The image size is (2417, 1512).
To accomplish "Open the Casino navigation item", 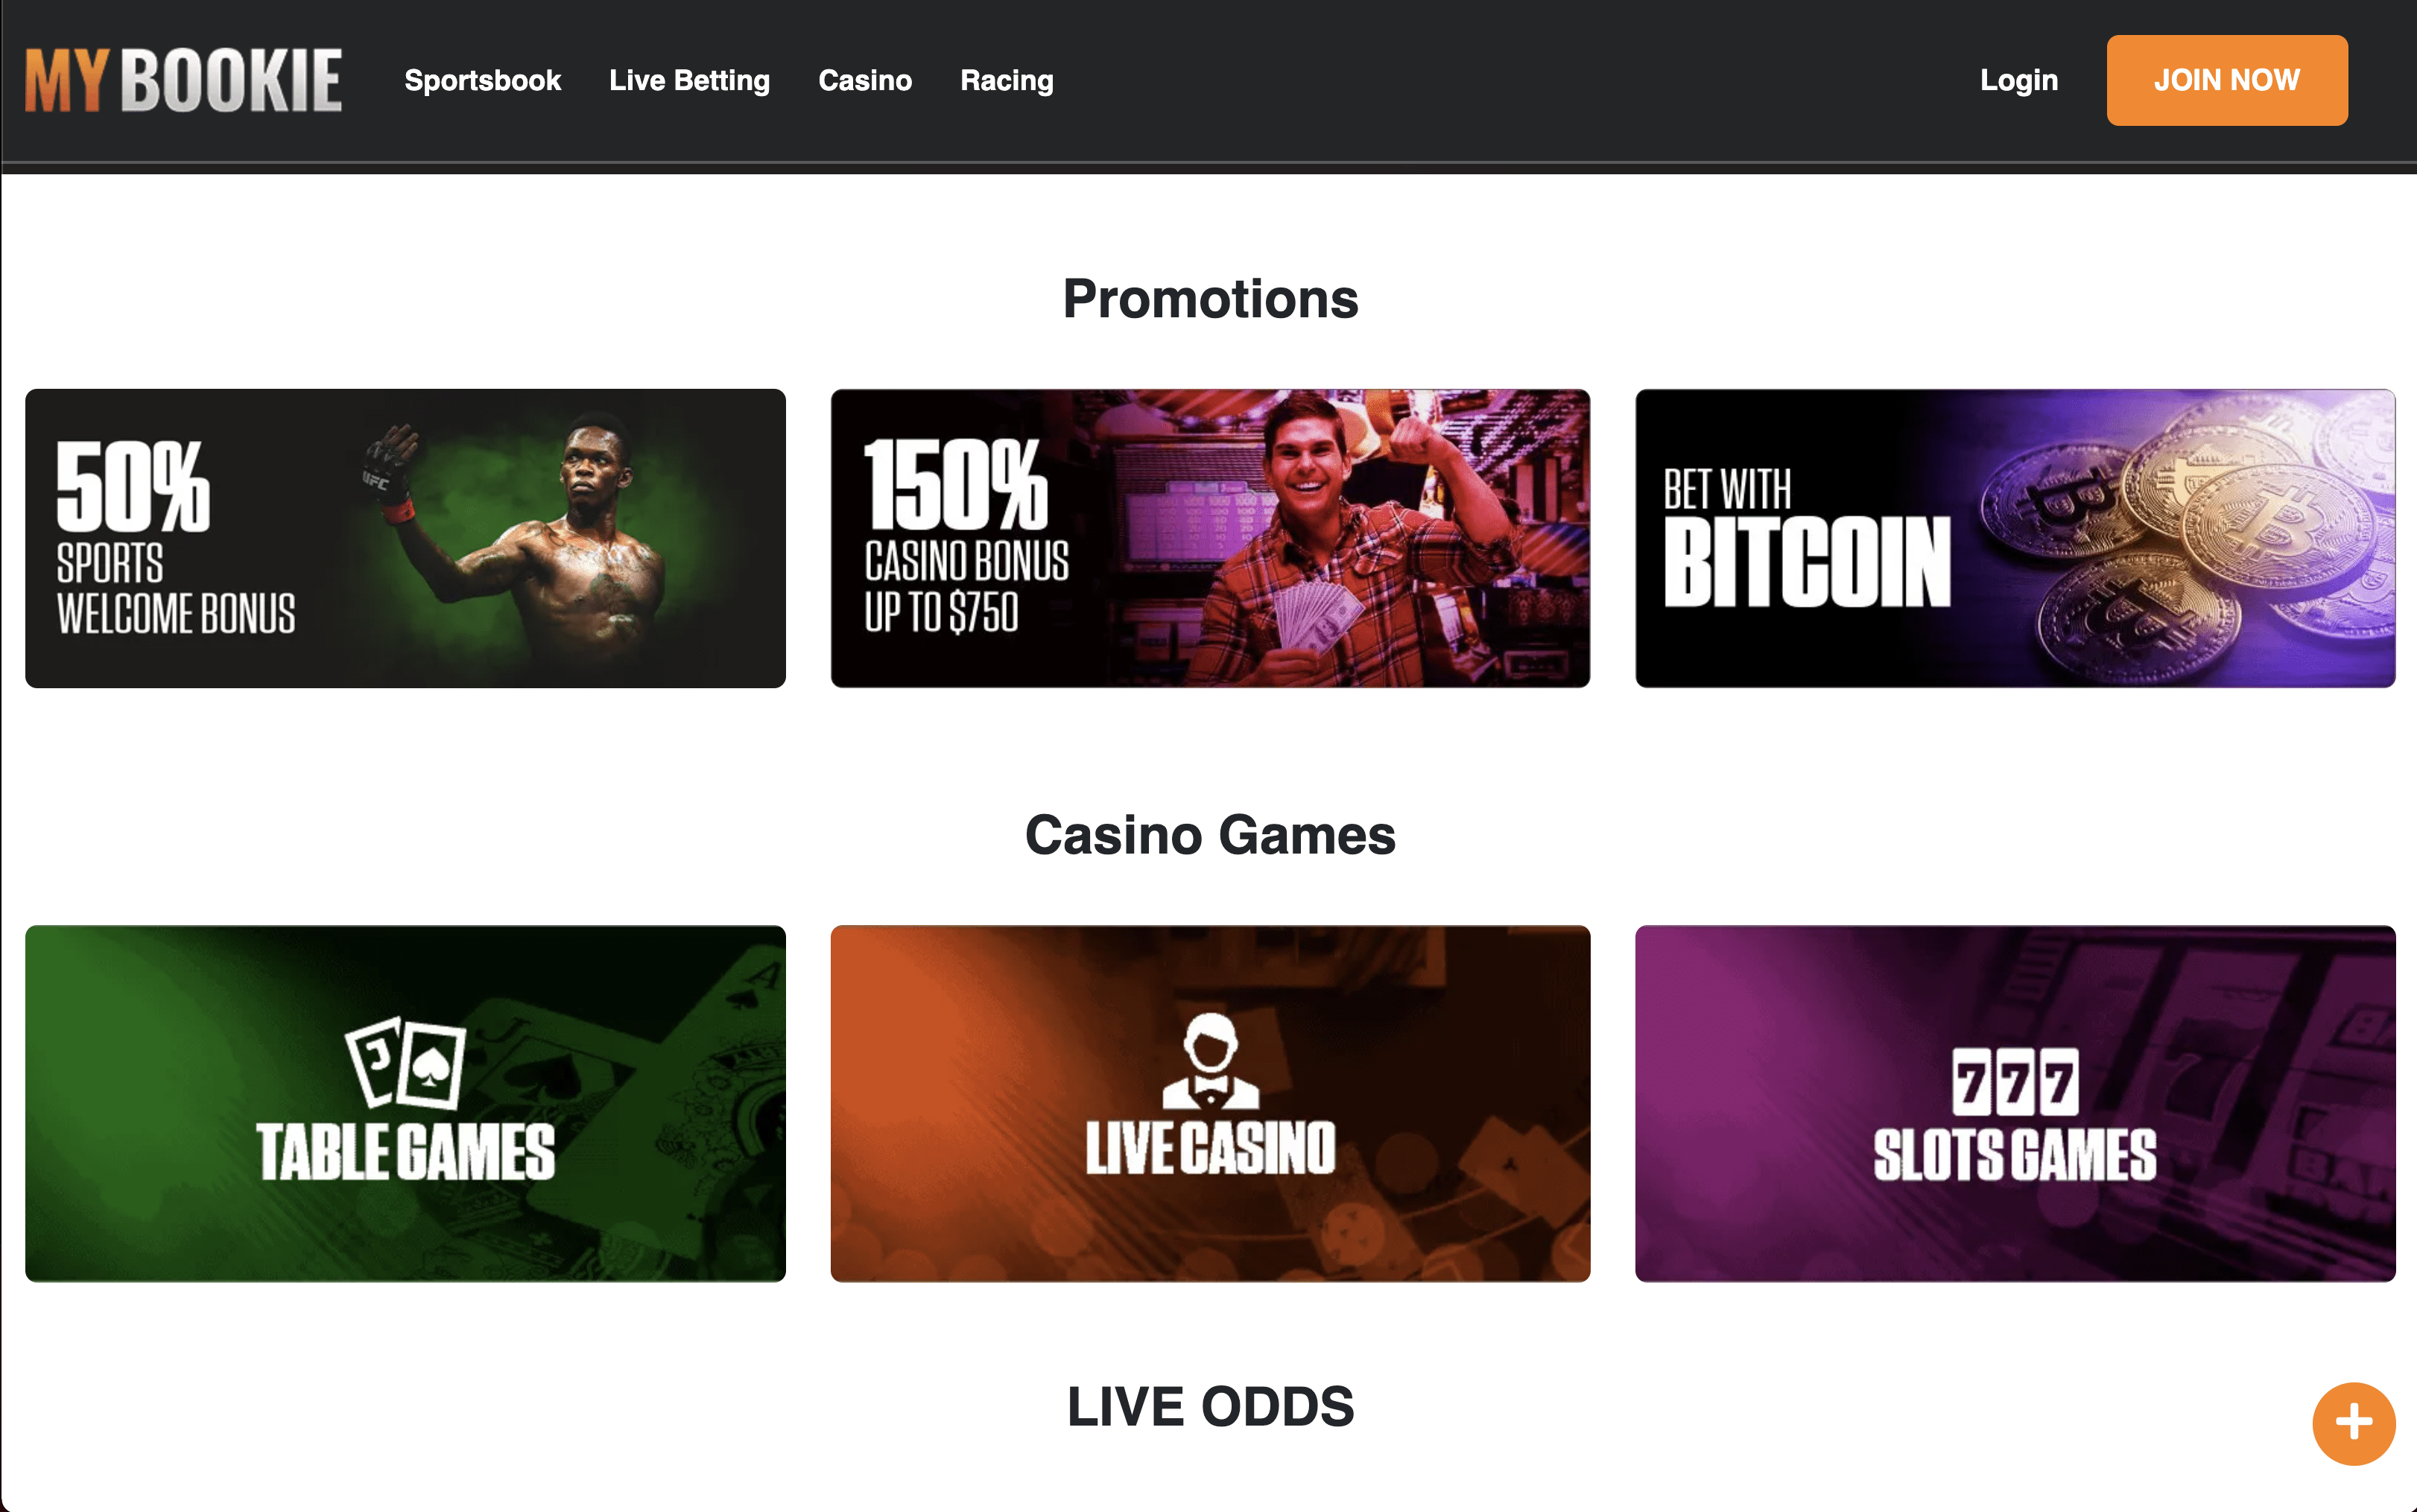I will click(x=865, y=80).
